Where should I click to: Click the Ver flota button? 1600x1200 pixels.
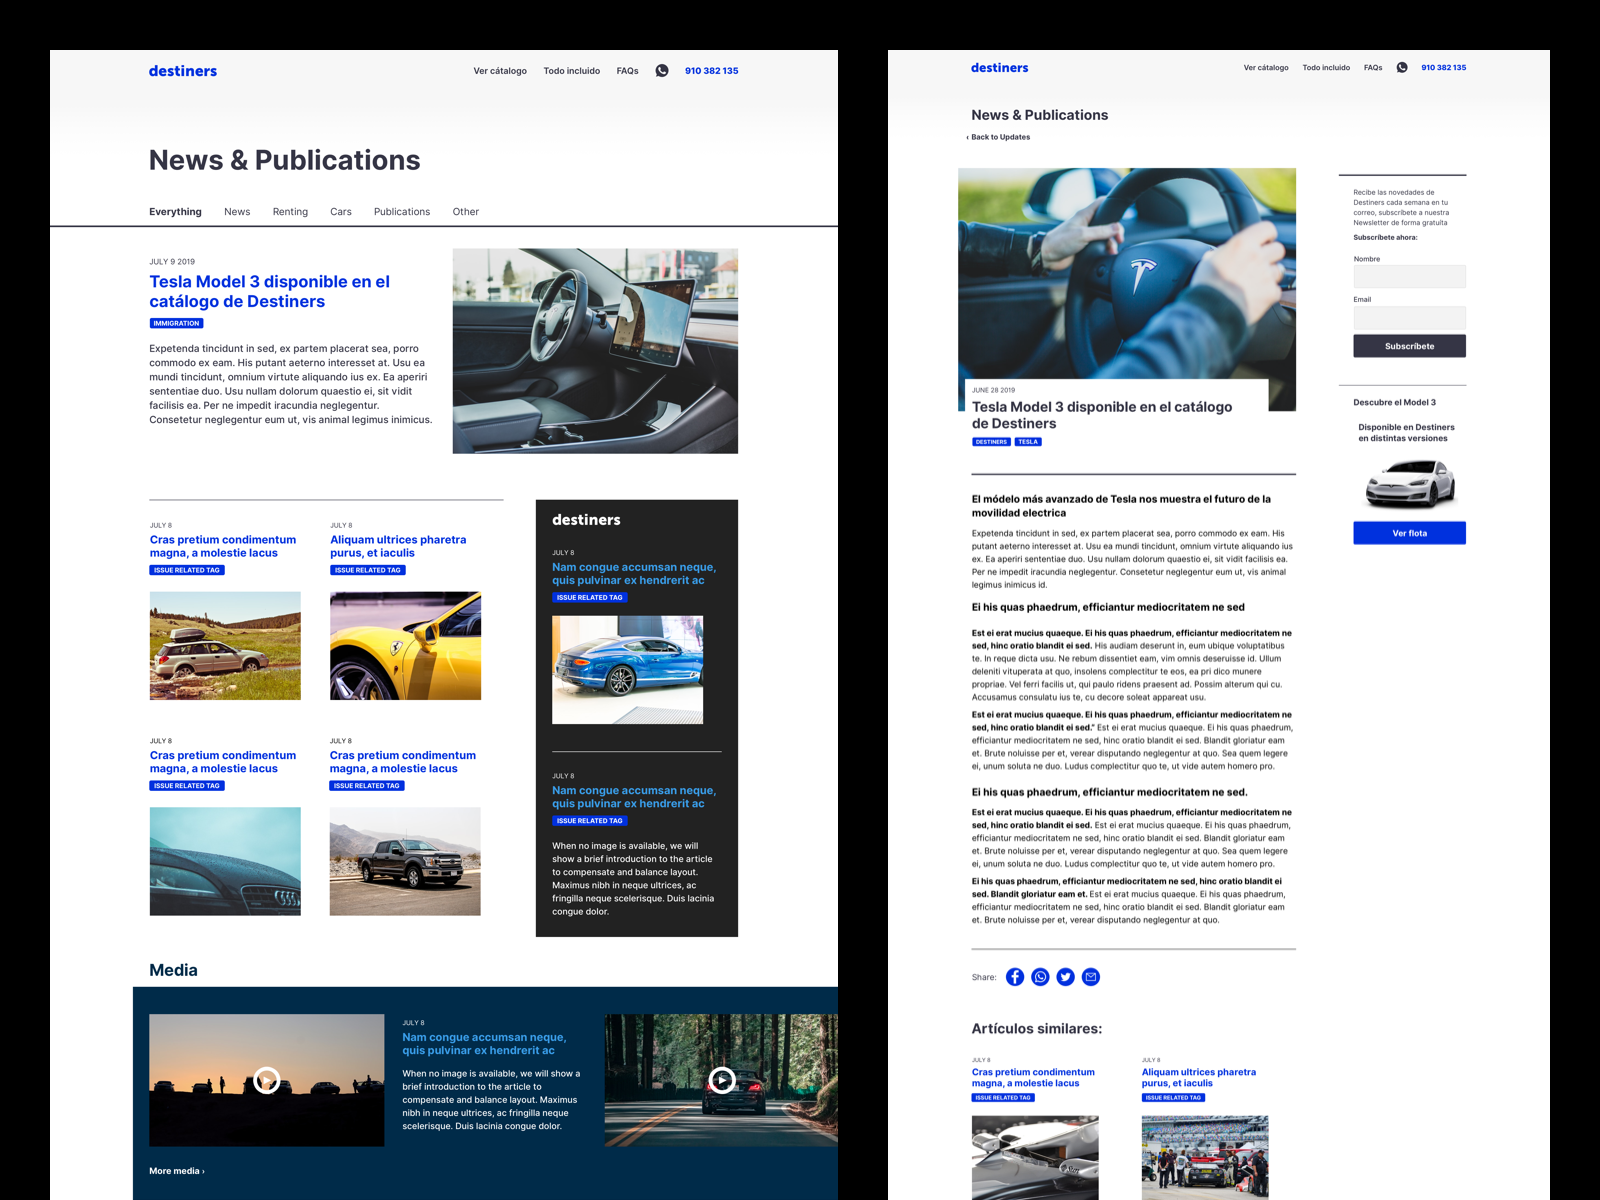click(1409, 533)
